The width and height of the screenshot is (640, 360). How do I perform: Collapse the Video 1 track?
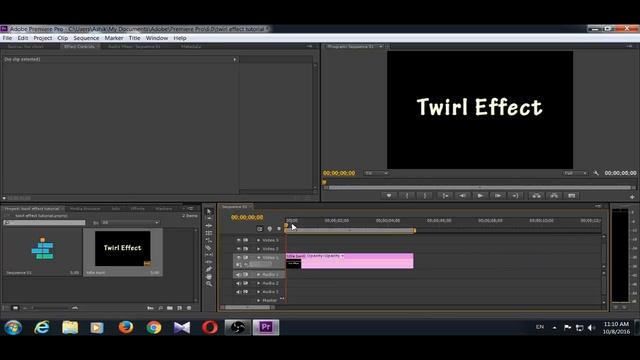(x=258, y=258)
